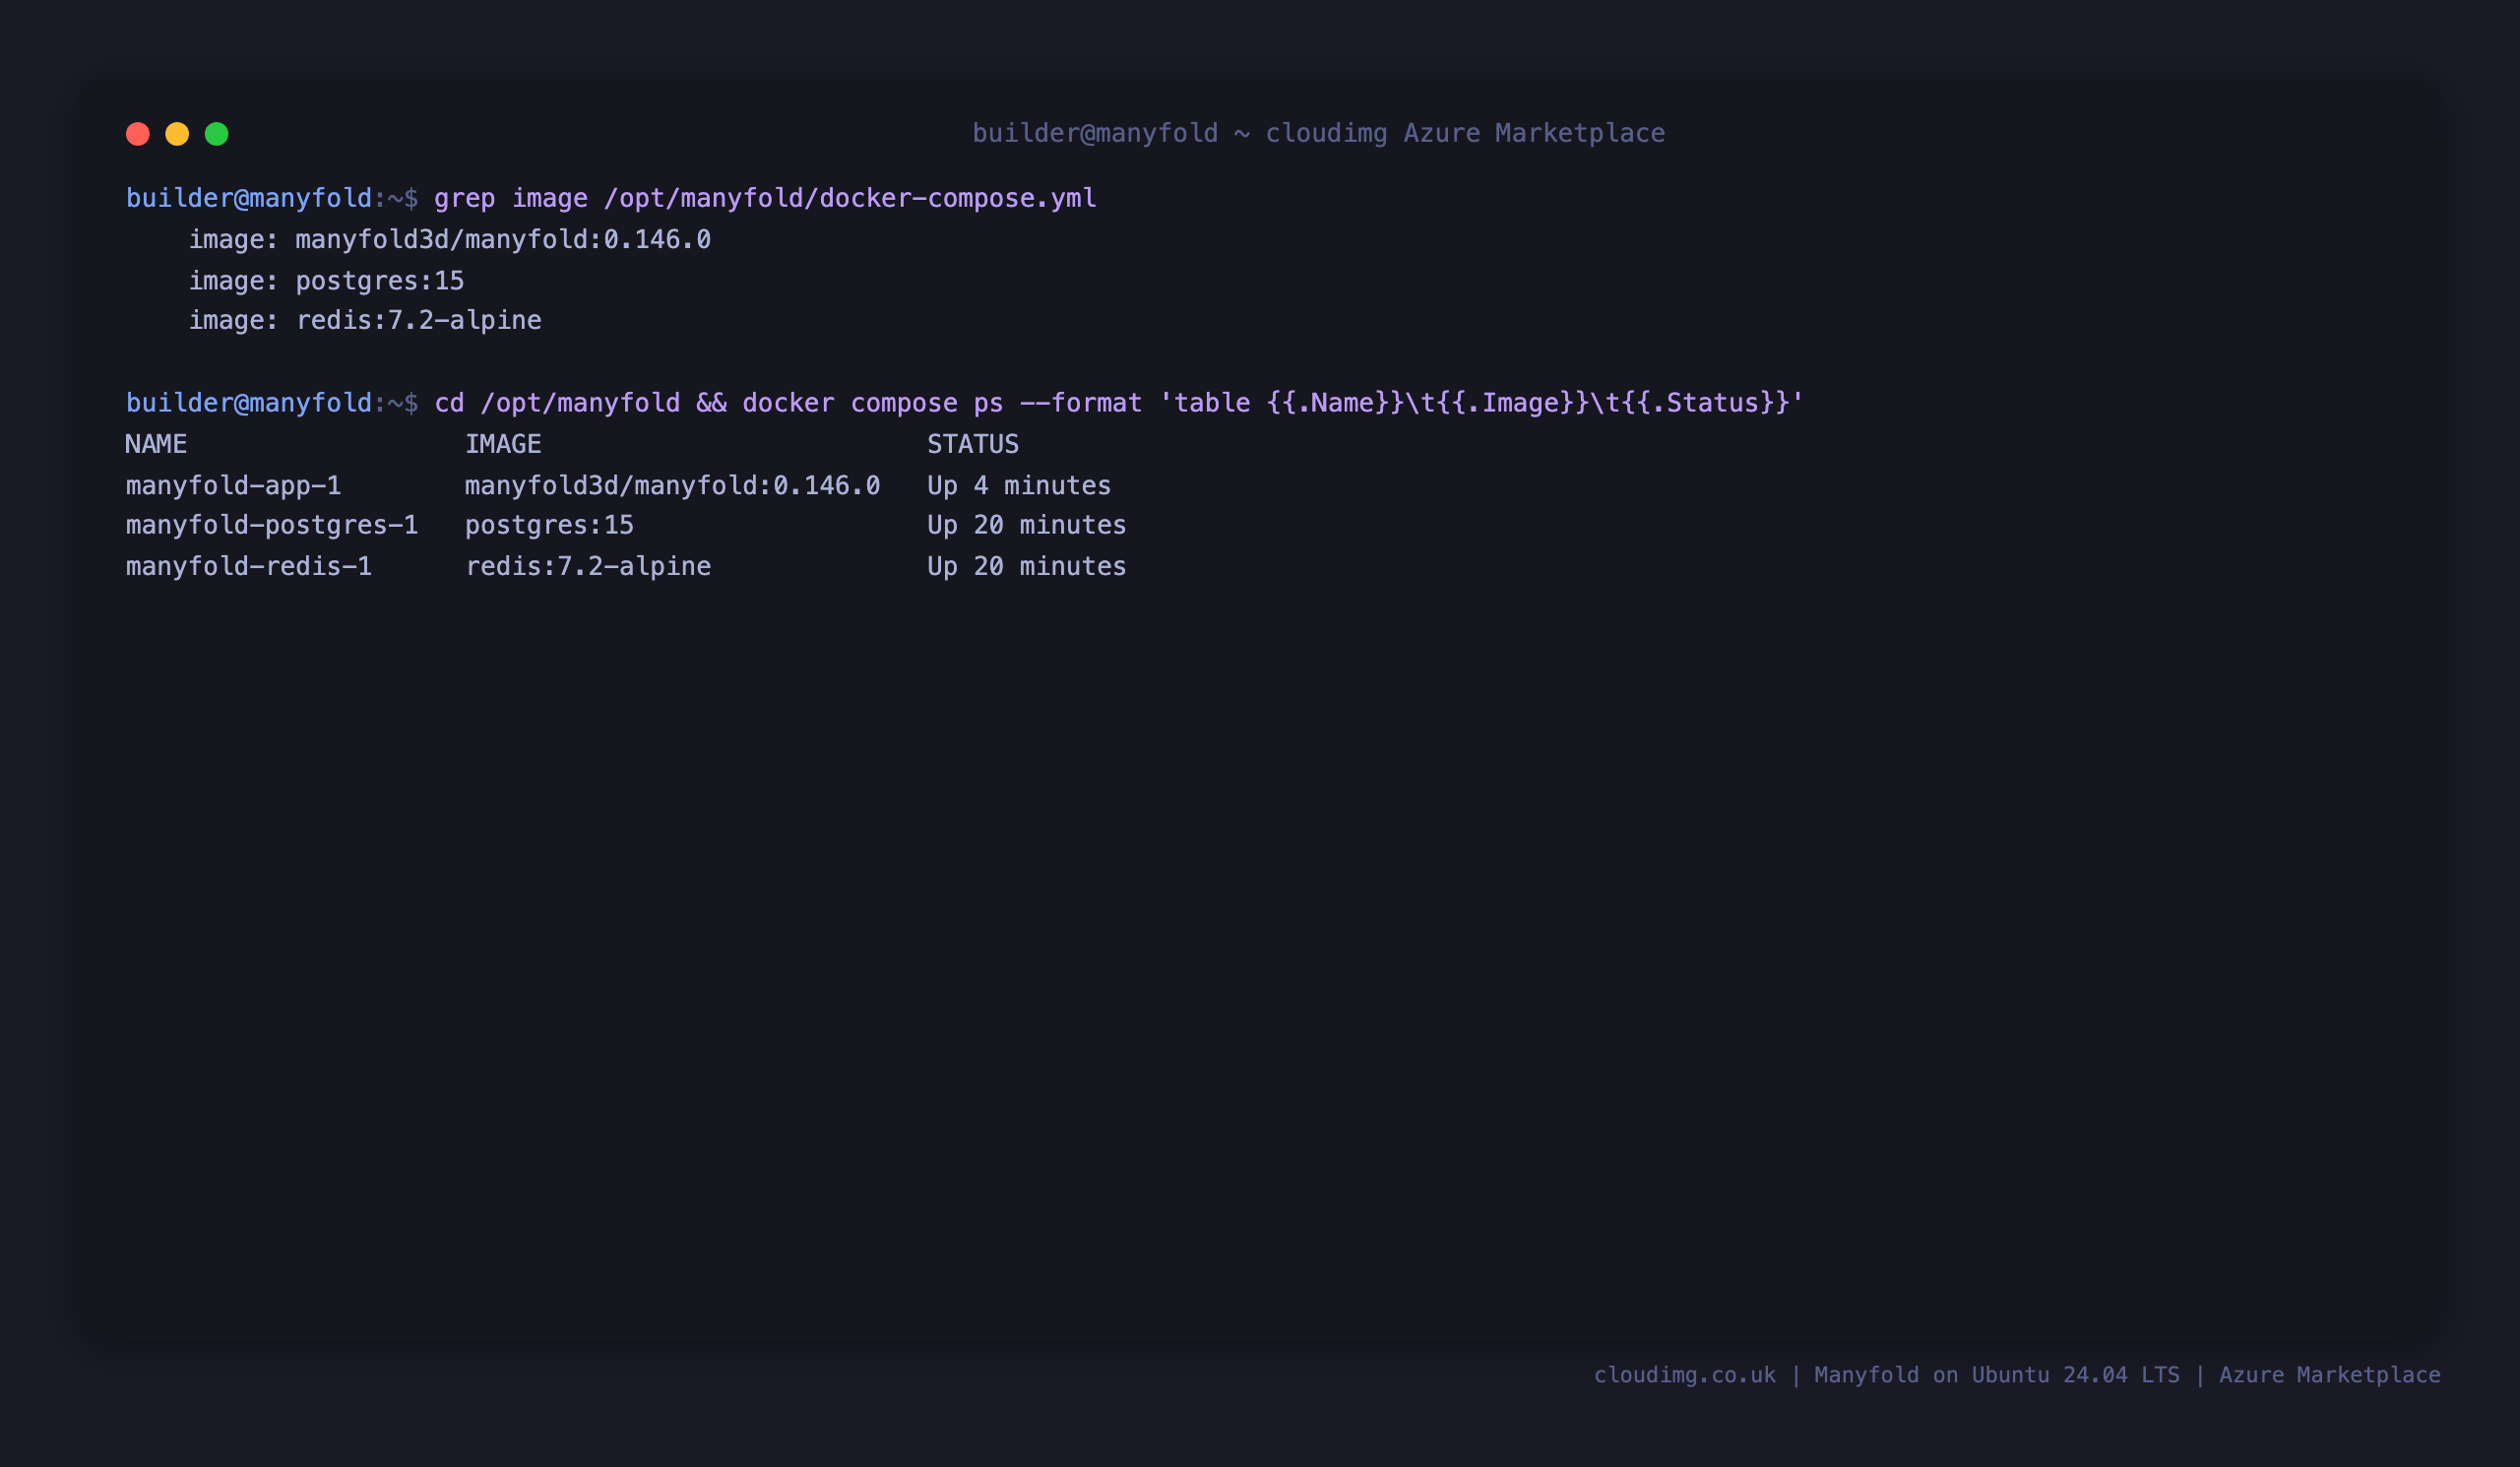Click the STATUS column header
Screen dimensions: 2520x1467
pyautogui.click(x=973, y=444)
